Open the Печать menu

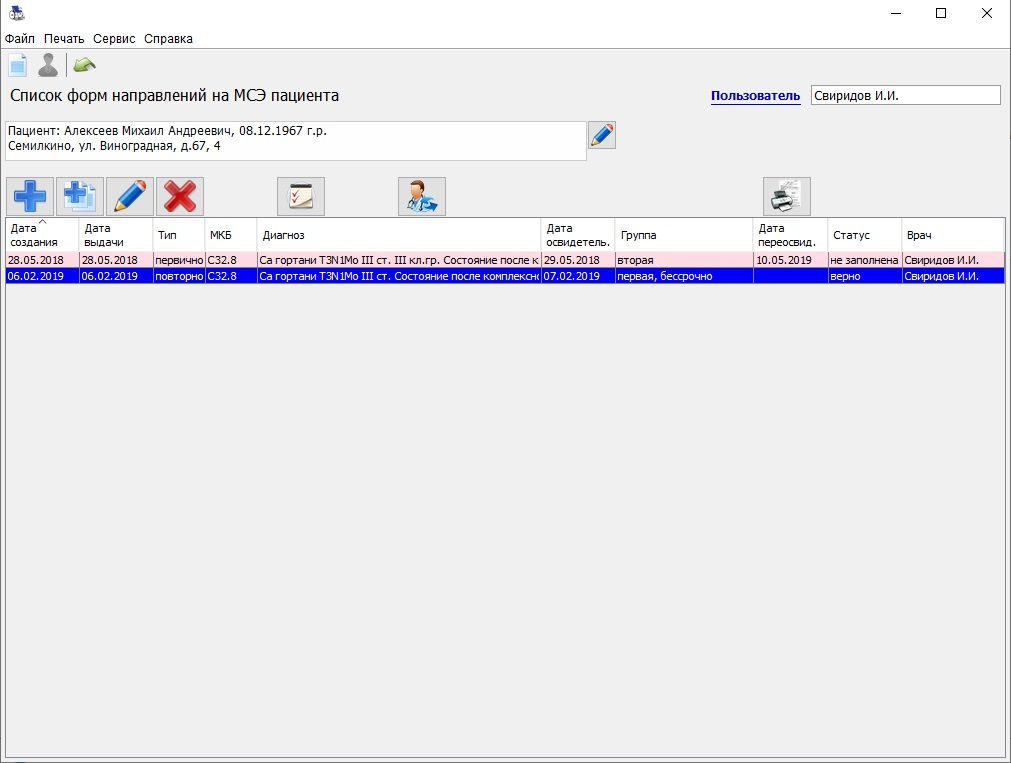(x=64, y=39)
